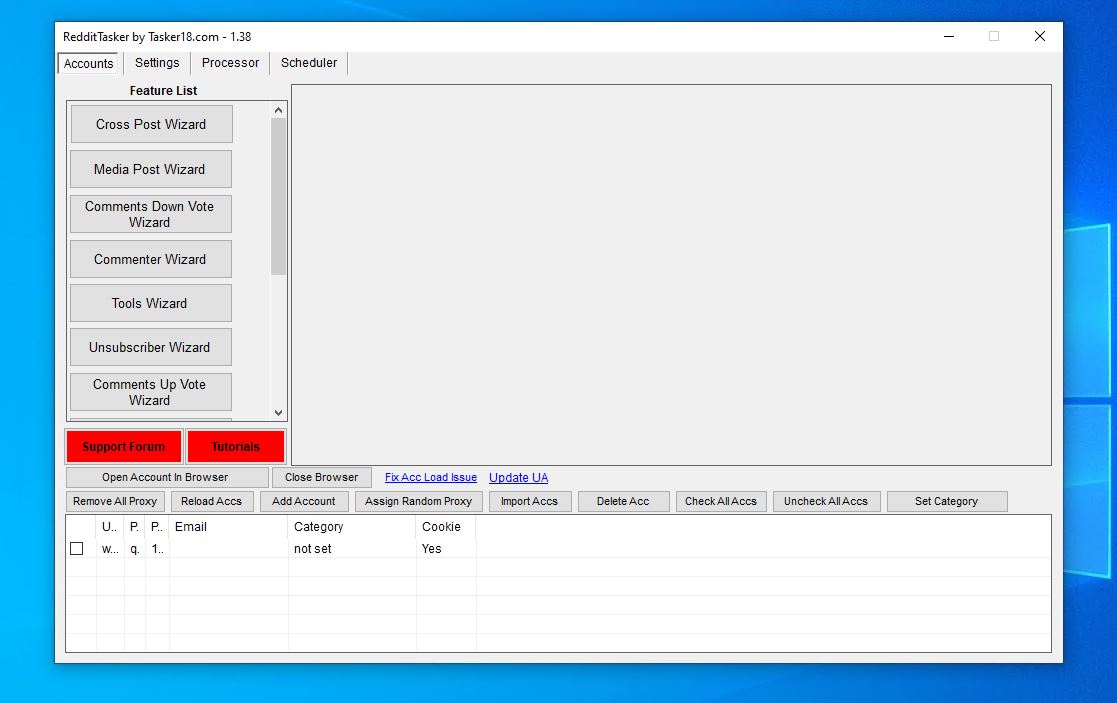The image size is (1117, 703).
Task: Click Assign Random Proxy
Action: (x=419, y=501)
